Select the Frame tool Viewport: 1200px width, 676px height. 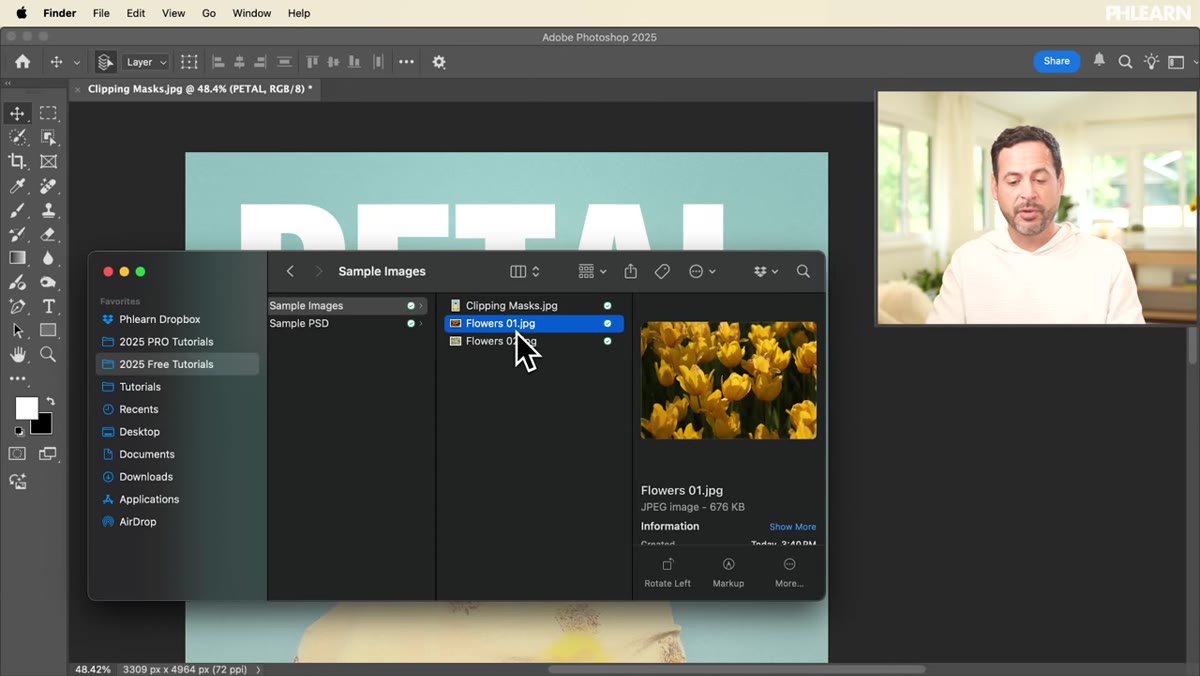(48, 161)
